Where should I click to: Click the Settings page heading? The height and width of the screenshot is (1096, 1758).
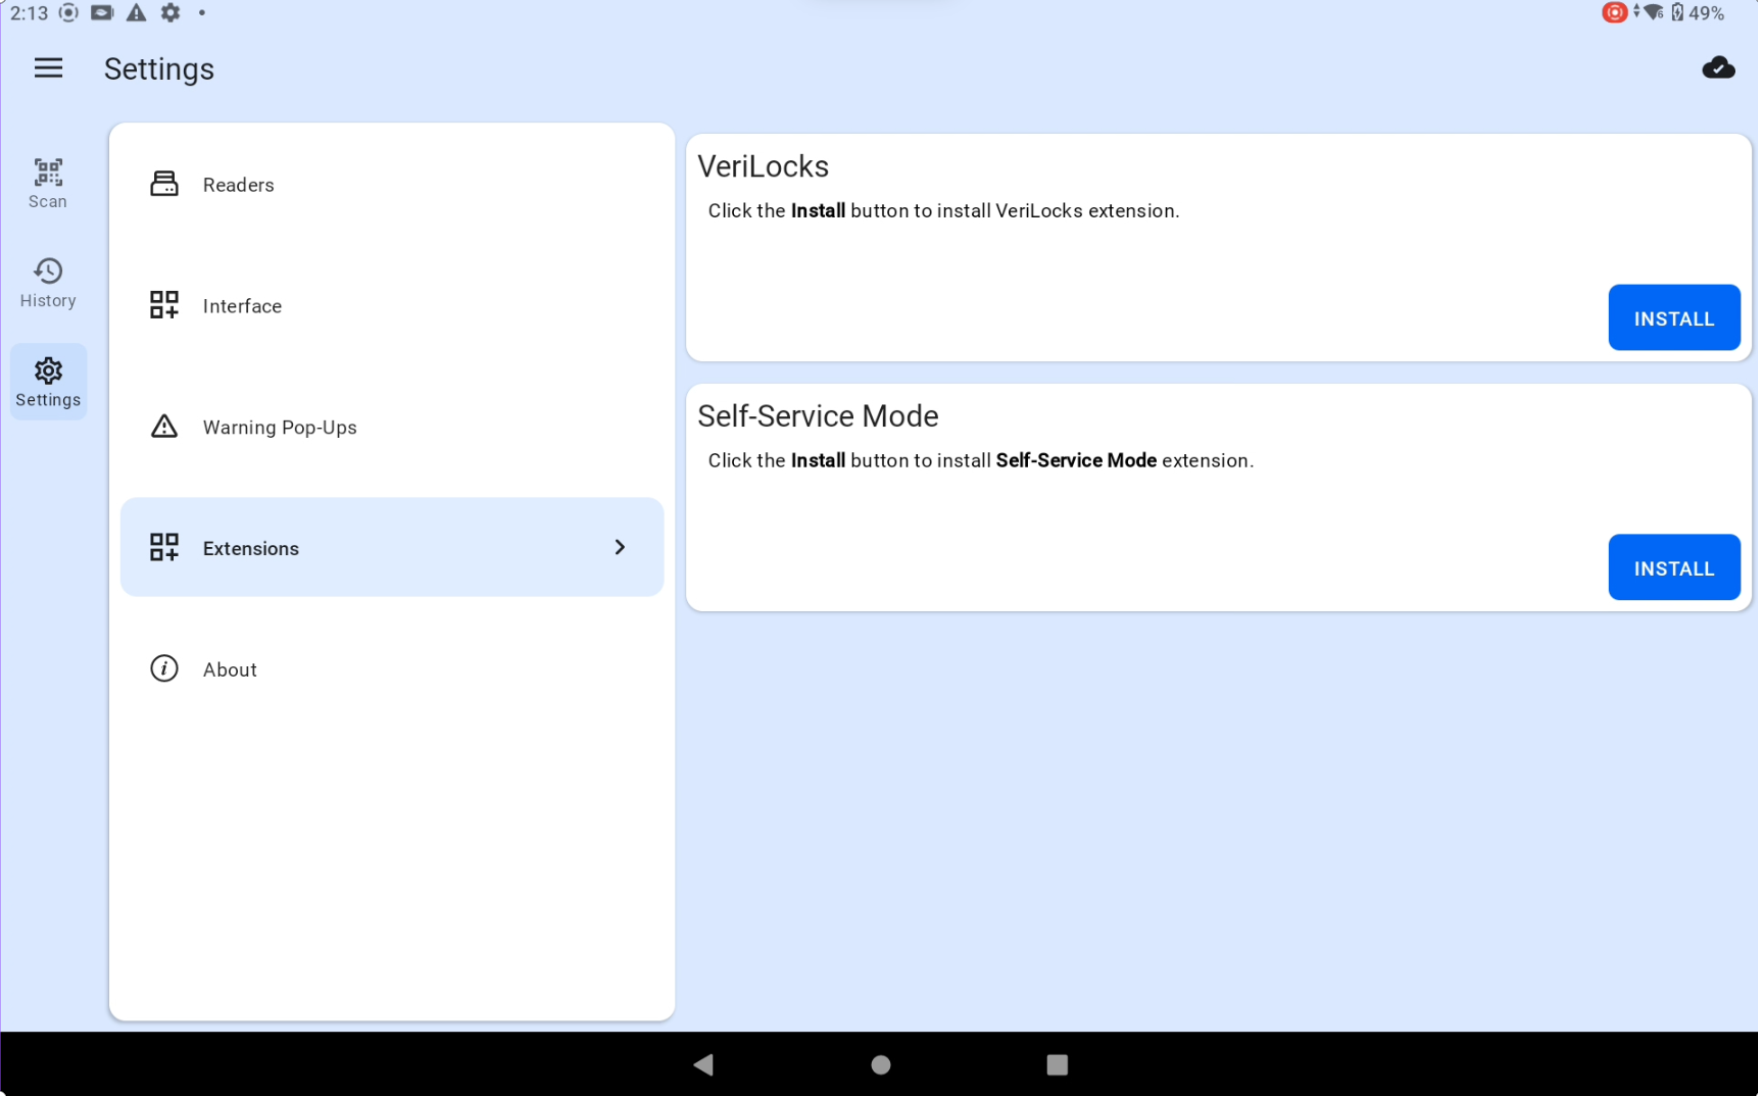tap(159, 69)
